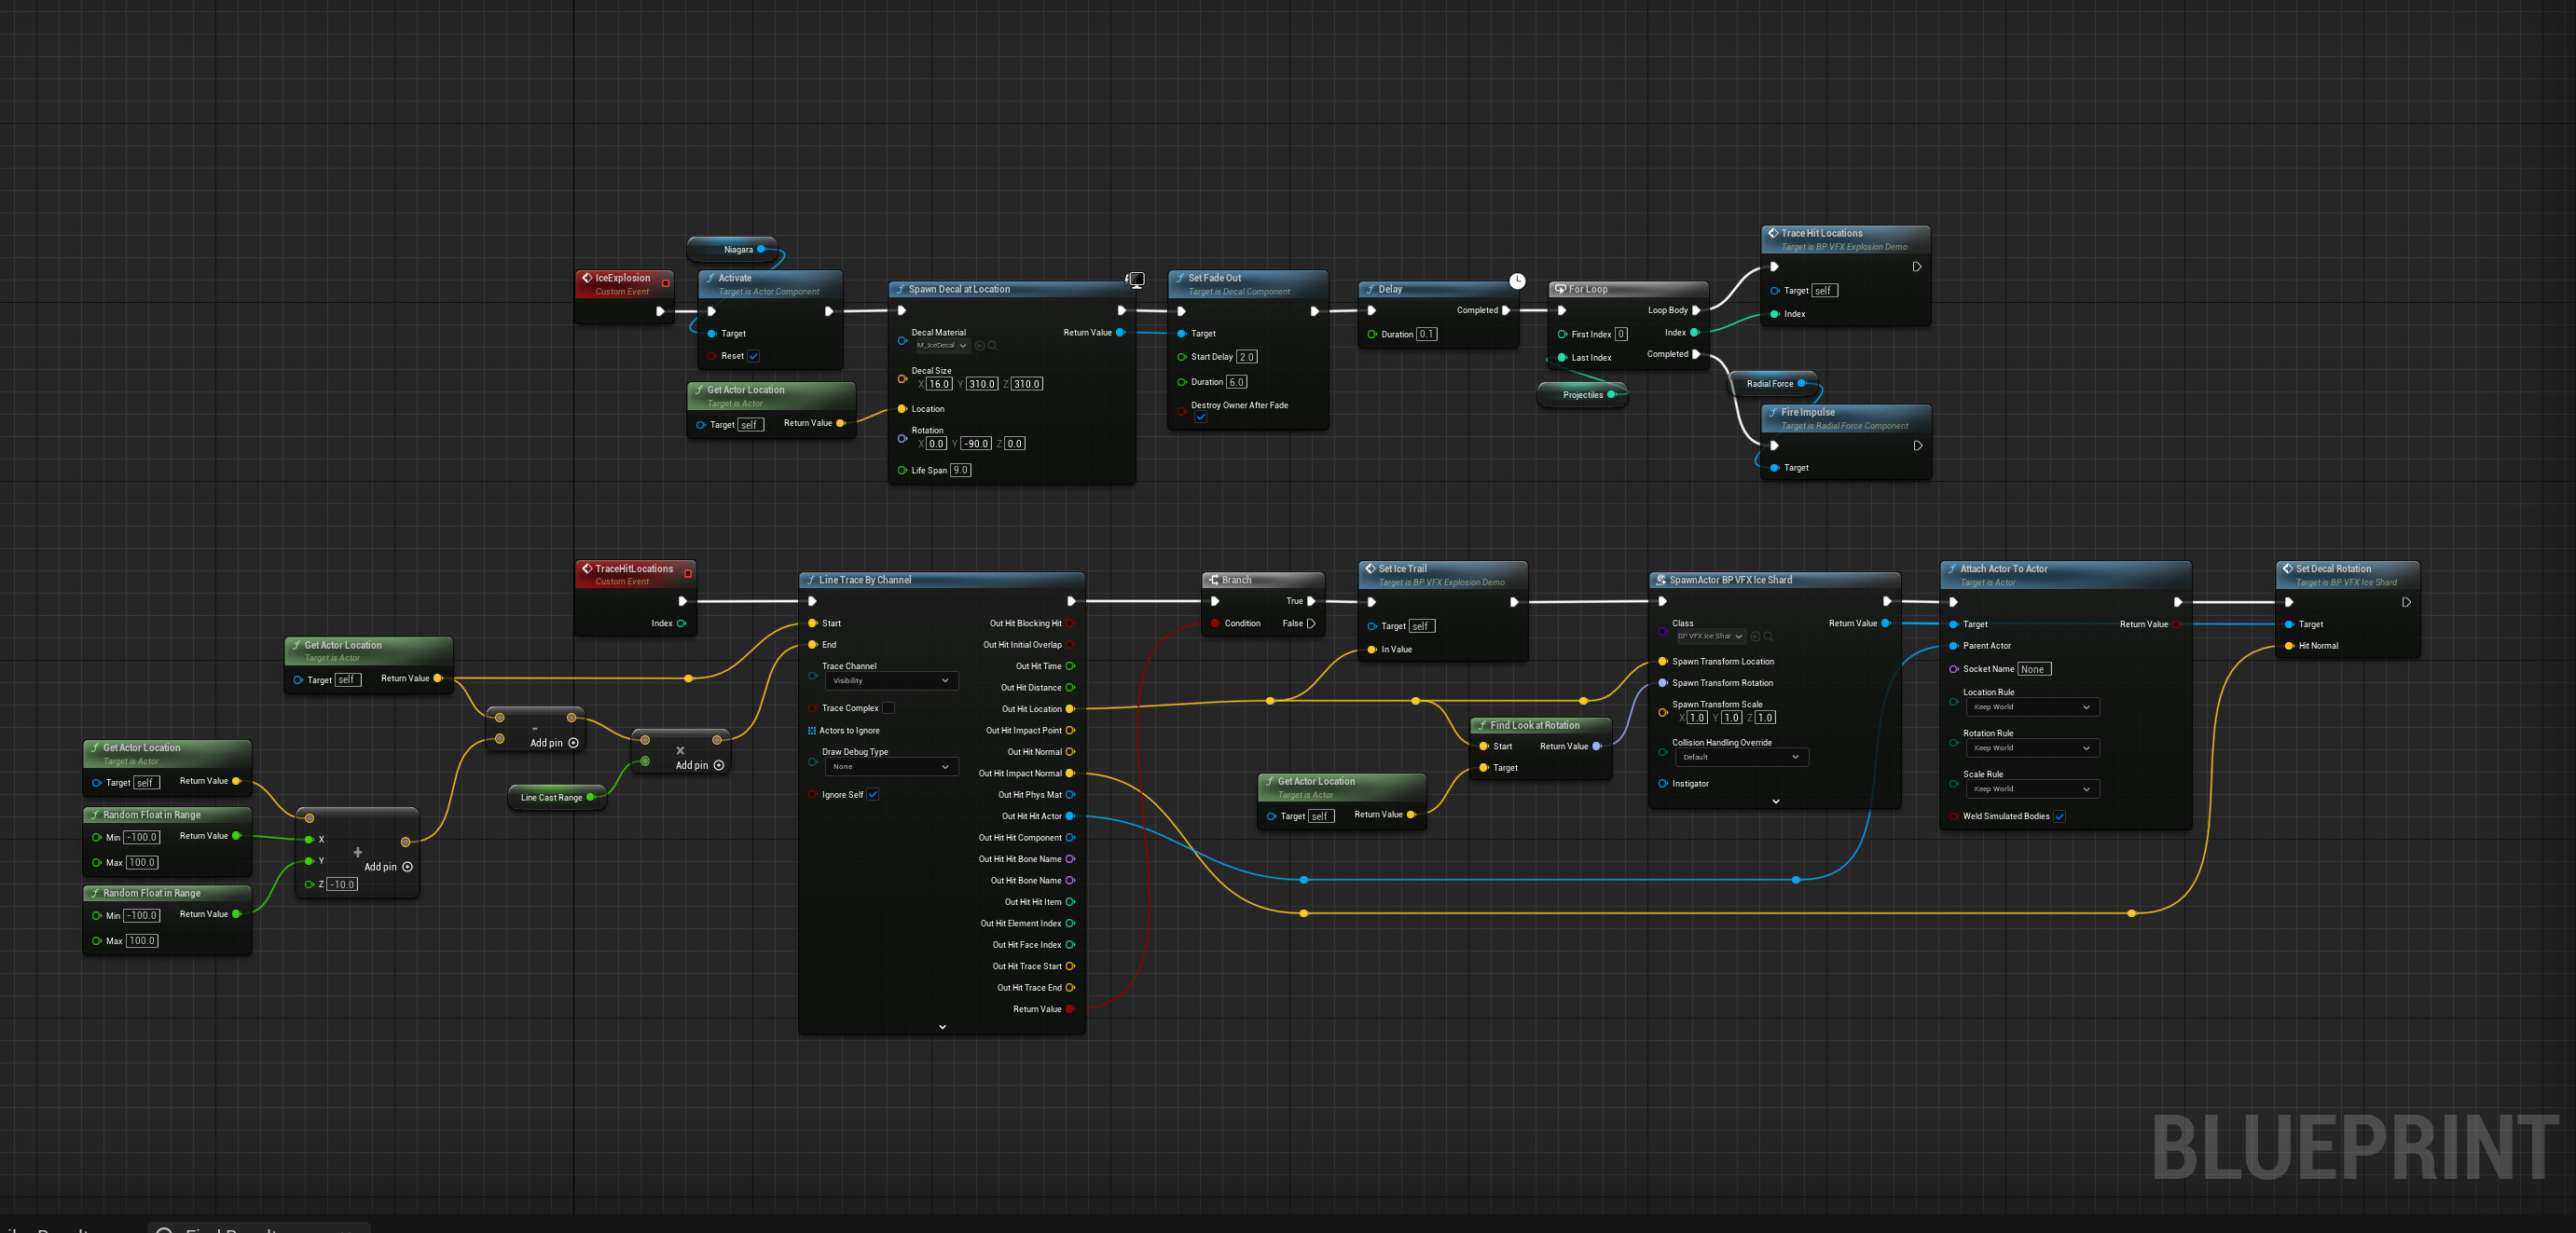Click the Decal Size X field showing 16.0
The height and width of the screenshot is (1233, 2576).
[x=938, y=384]
